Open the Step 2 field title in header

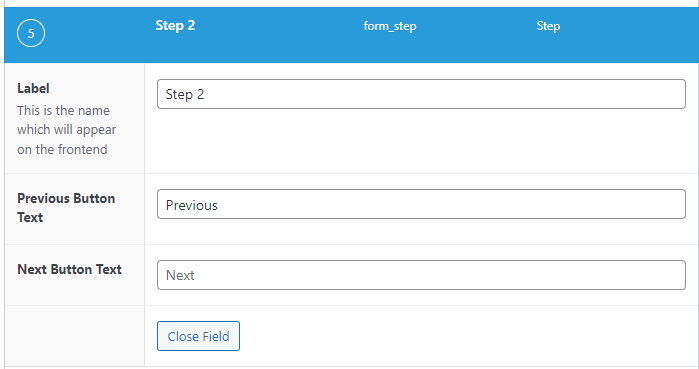[x=175, y=25]
